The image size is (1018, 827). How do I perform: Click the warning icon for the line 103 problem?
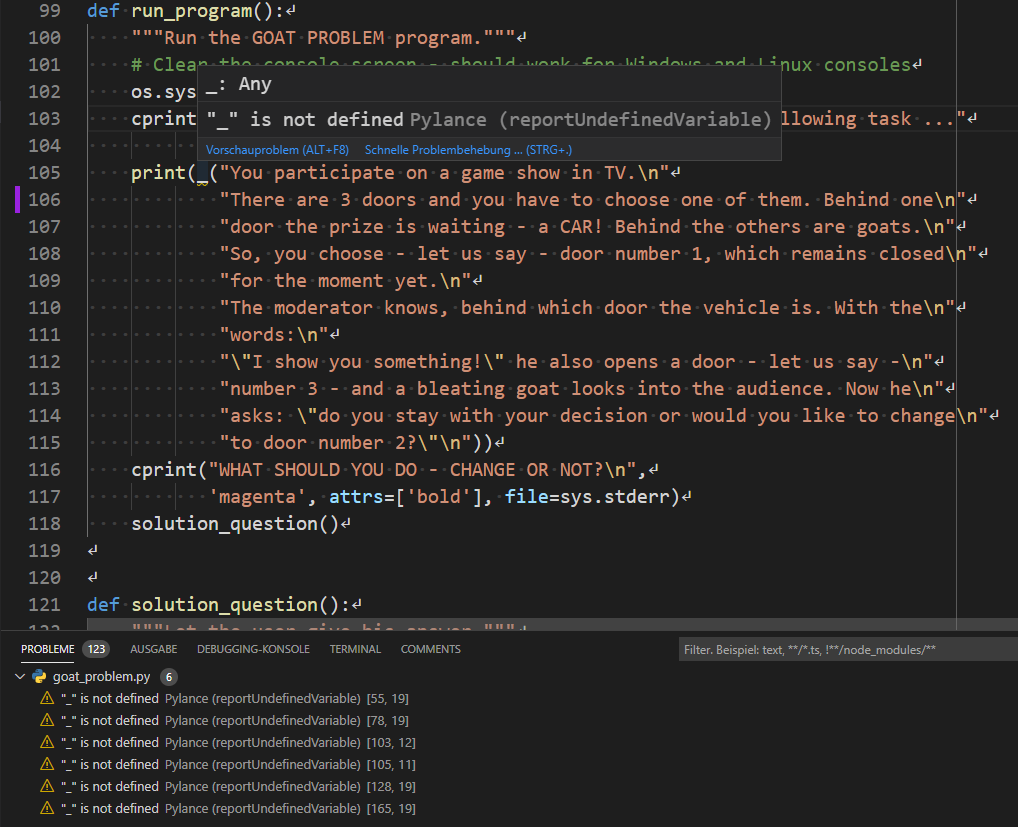(x=46, y=742)
